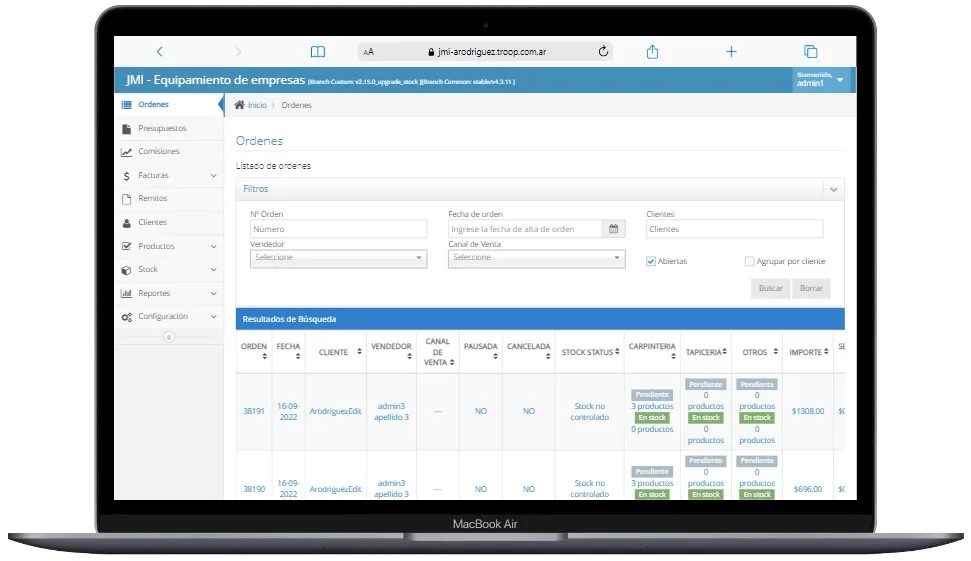The width and height of the screenshot is (971, 561).
Task: Open the Safari bookmarks book icon
Action: point(318,52)
